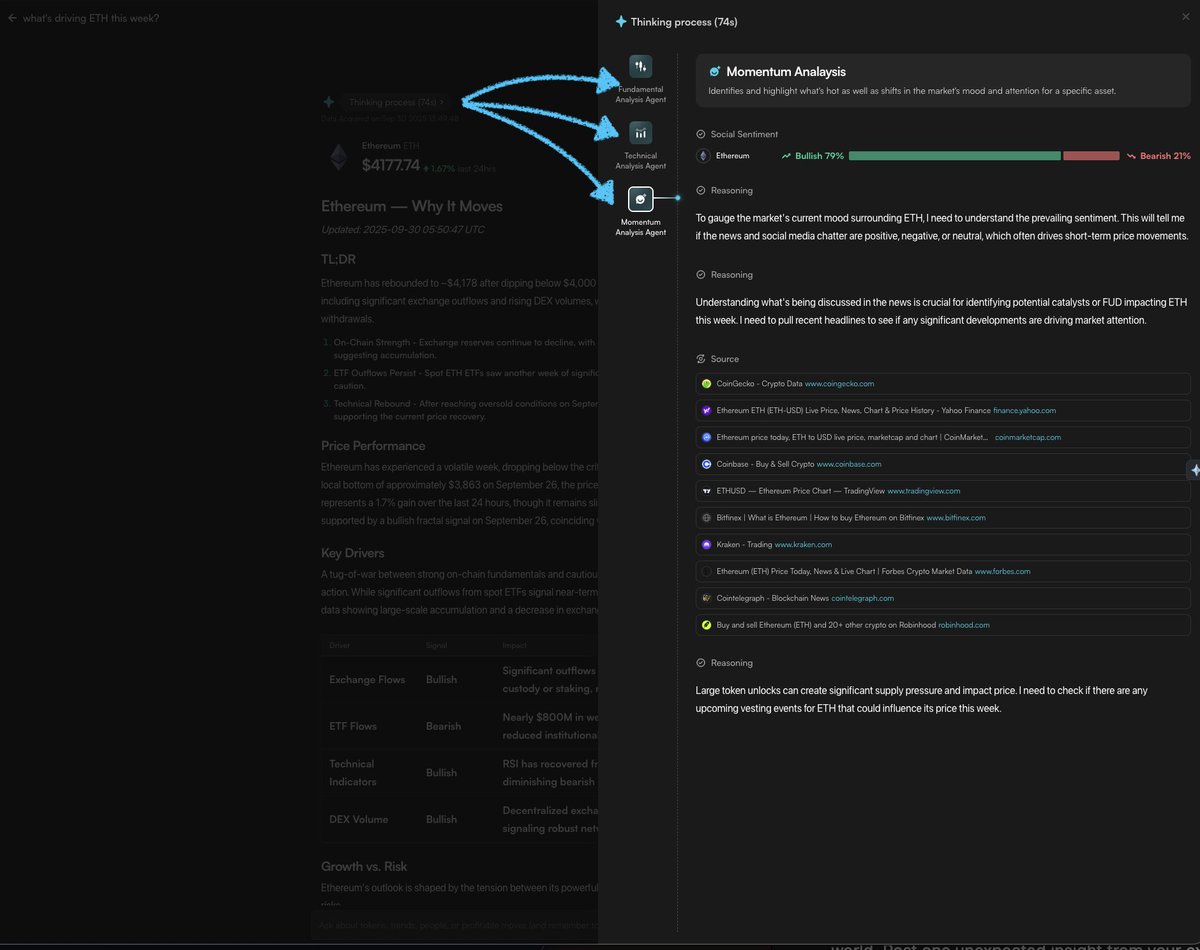This screenshot has height=950, width=1200.
Task: Open the www.coinbase.com link
Action: 849,464
